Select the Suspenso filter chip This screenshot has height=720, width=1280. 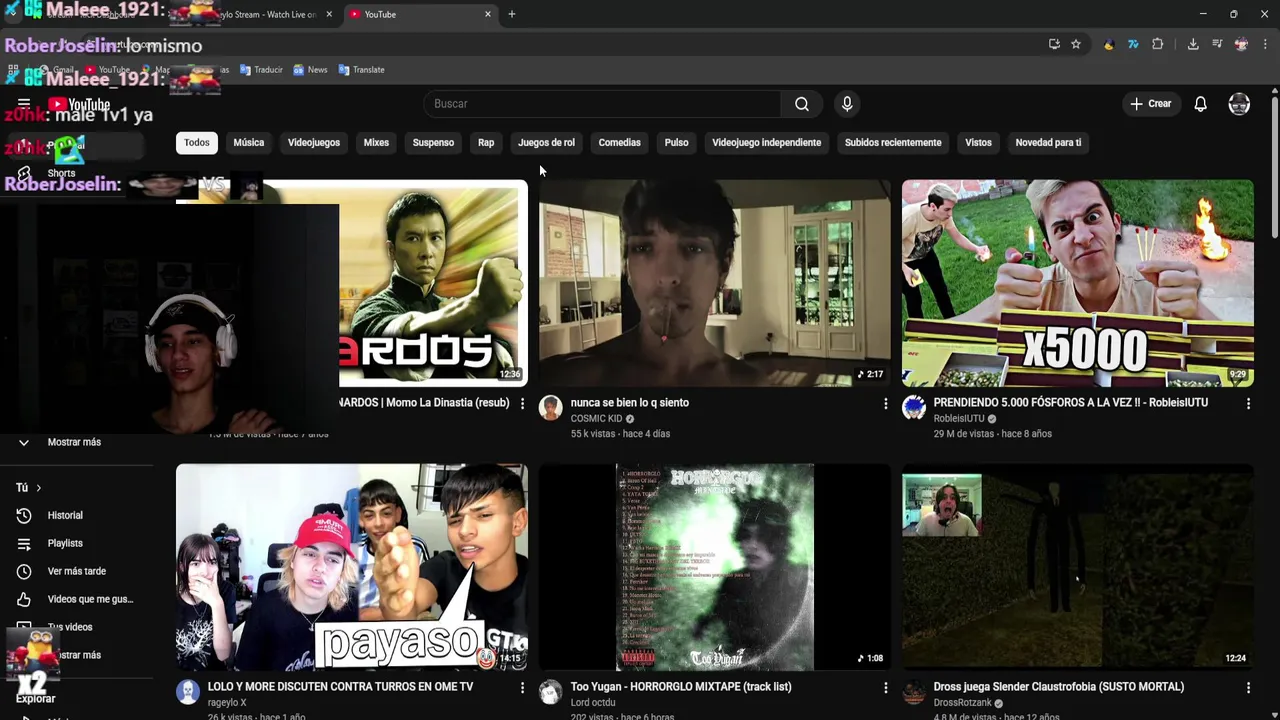point(433,142)
